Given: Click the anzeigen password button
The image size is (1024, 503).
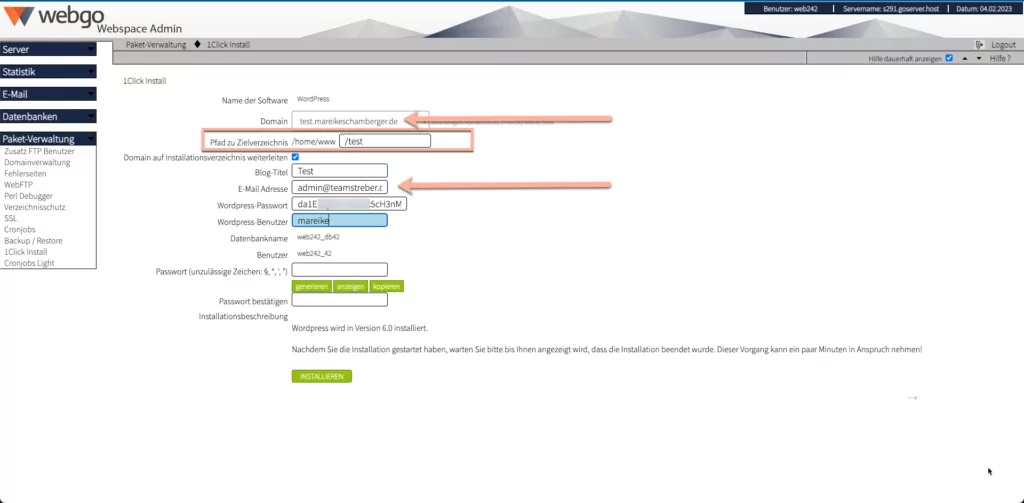Looking at the screenshot, I should click(x=351, y=287).
